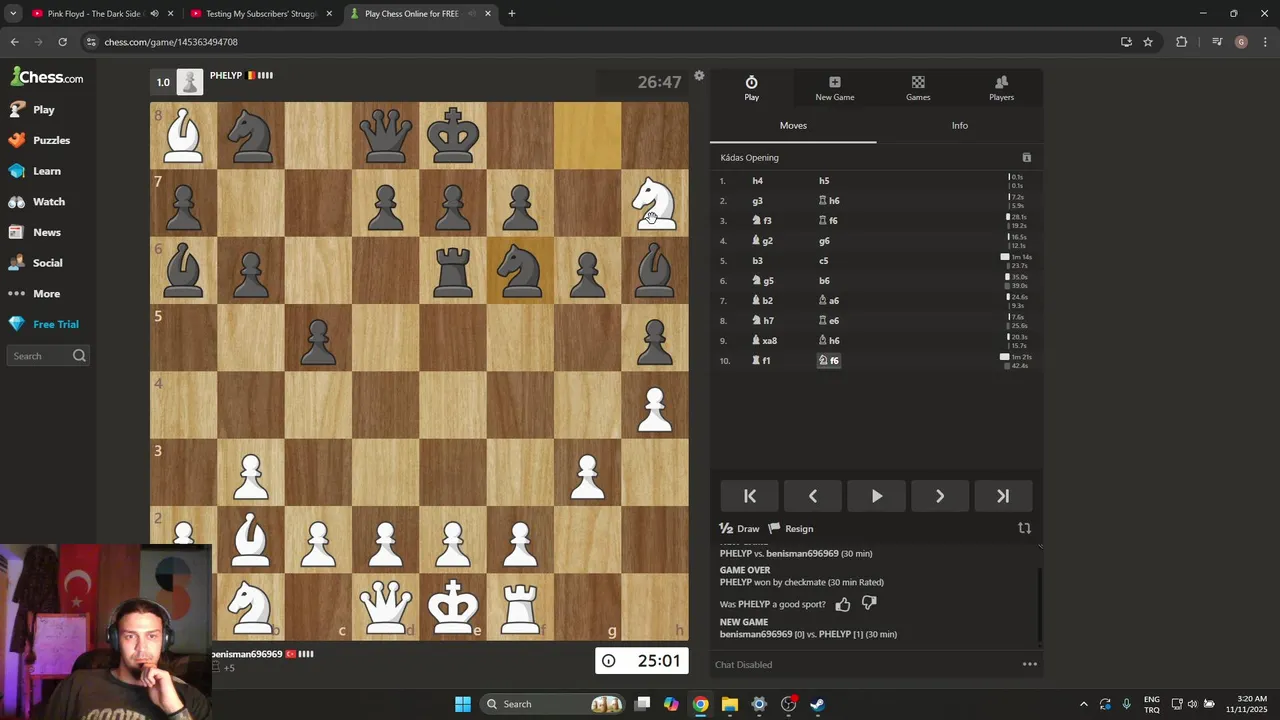
Task: Select the Info subtab
Action: 959,126
